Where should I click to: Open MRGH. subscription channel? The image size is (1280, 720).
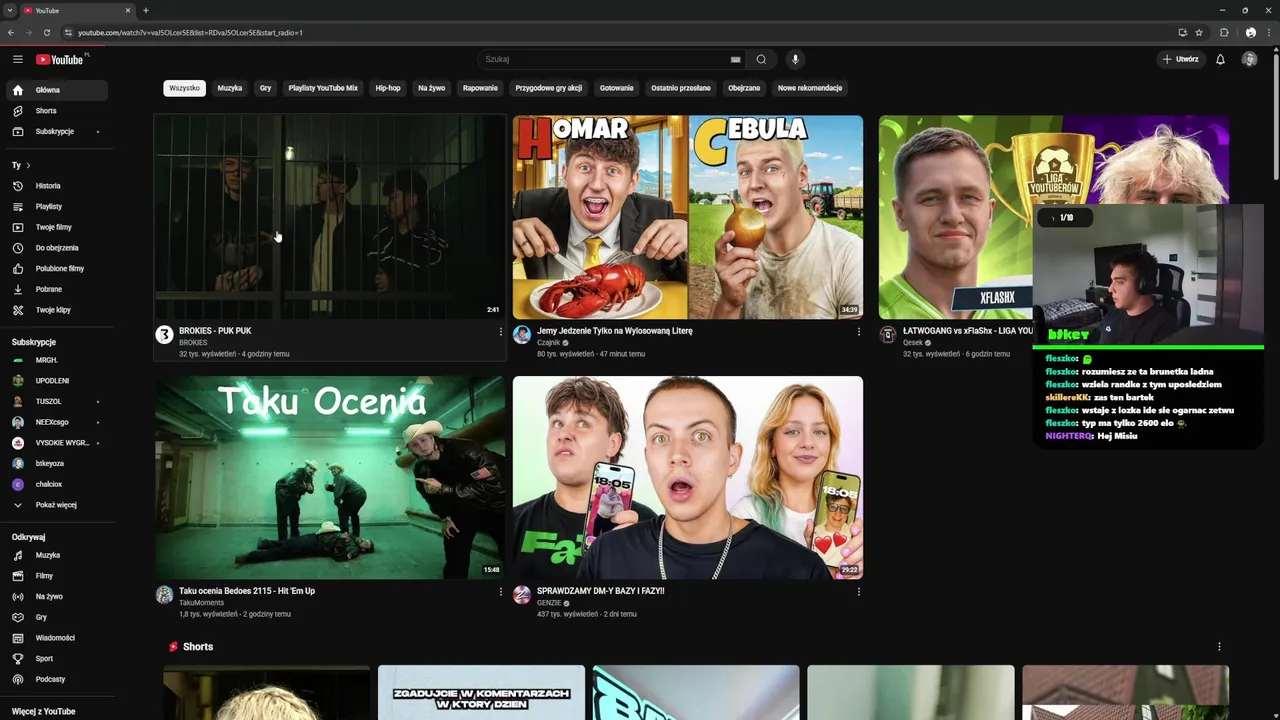[57, 360]
